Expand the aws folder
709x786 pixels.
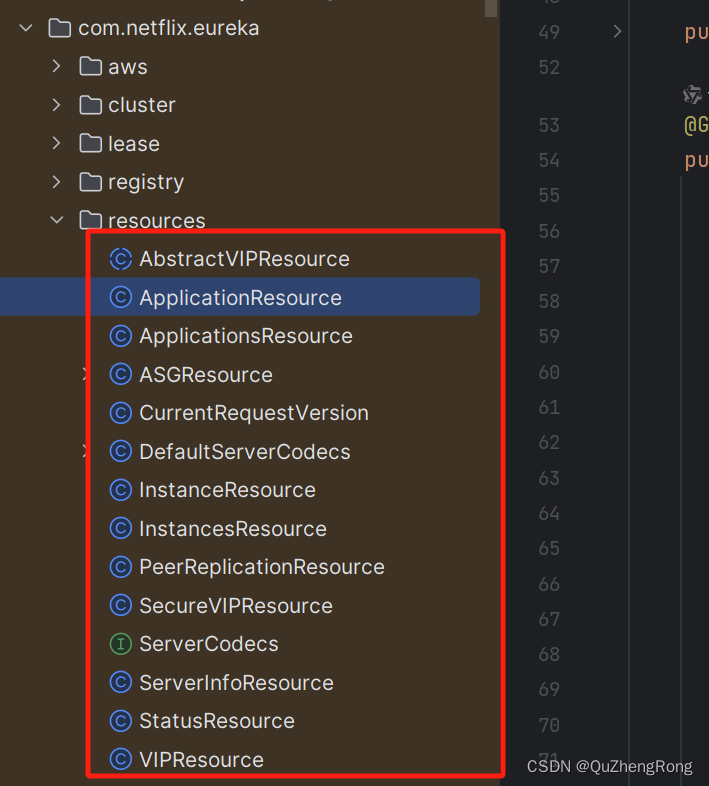tap(57, 66)
